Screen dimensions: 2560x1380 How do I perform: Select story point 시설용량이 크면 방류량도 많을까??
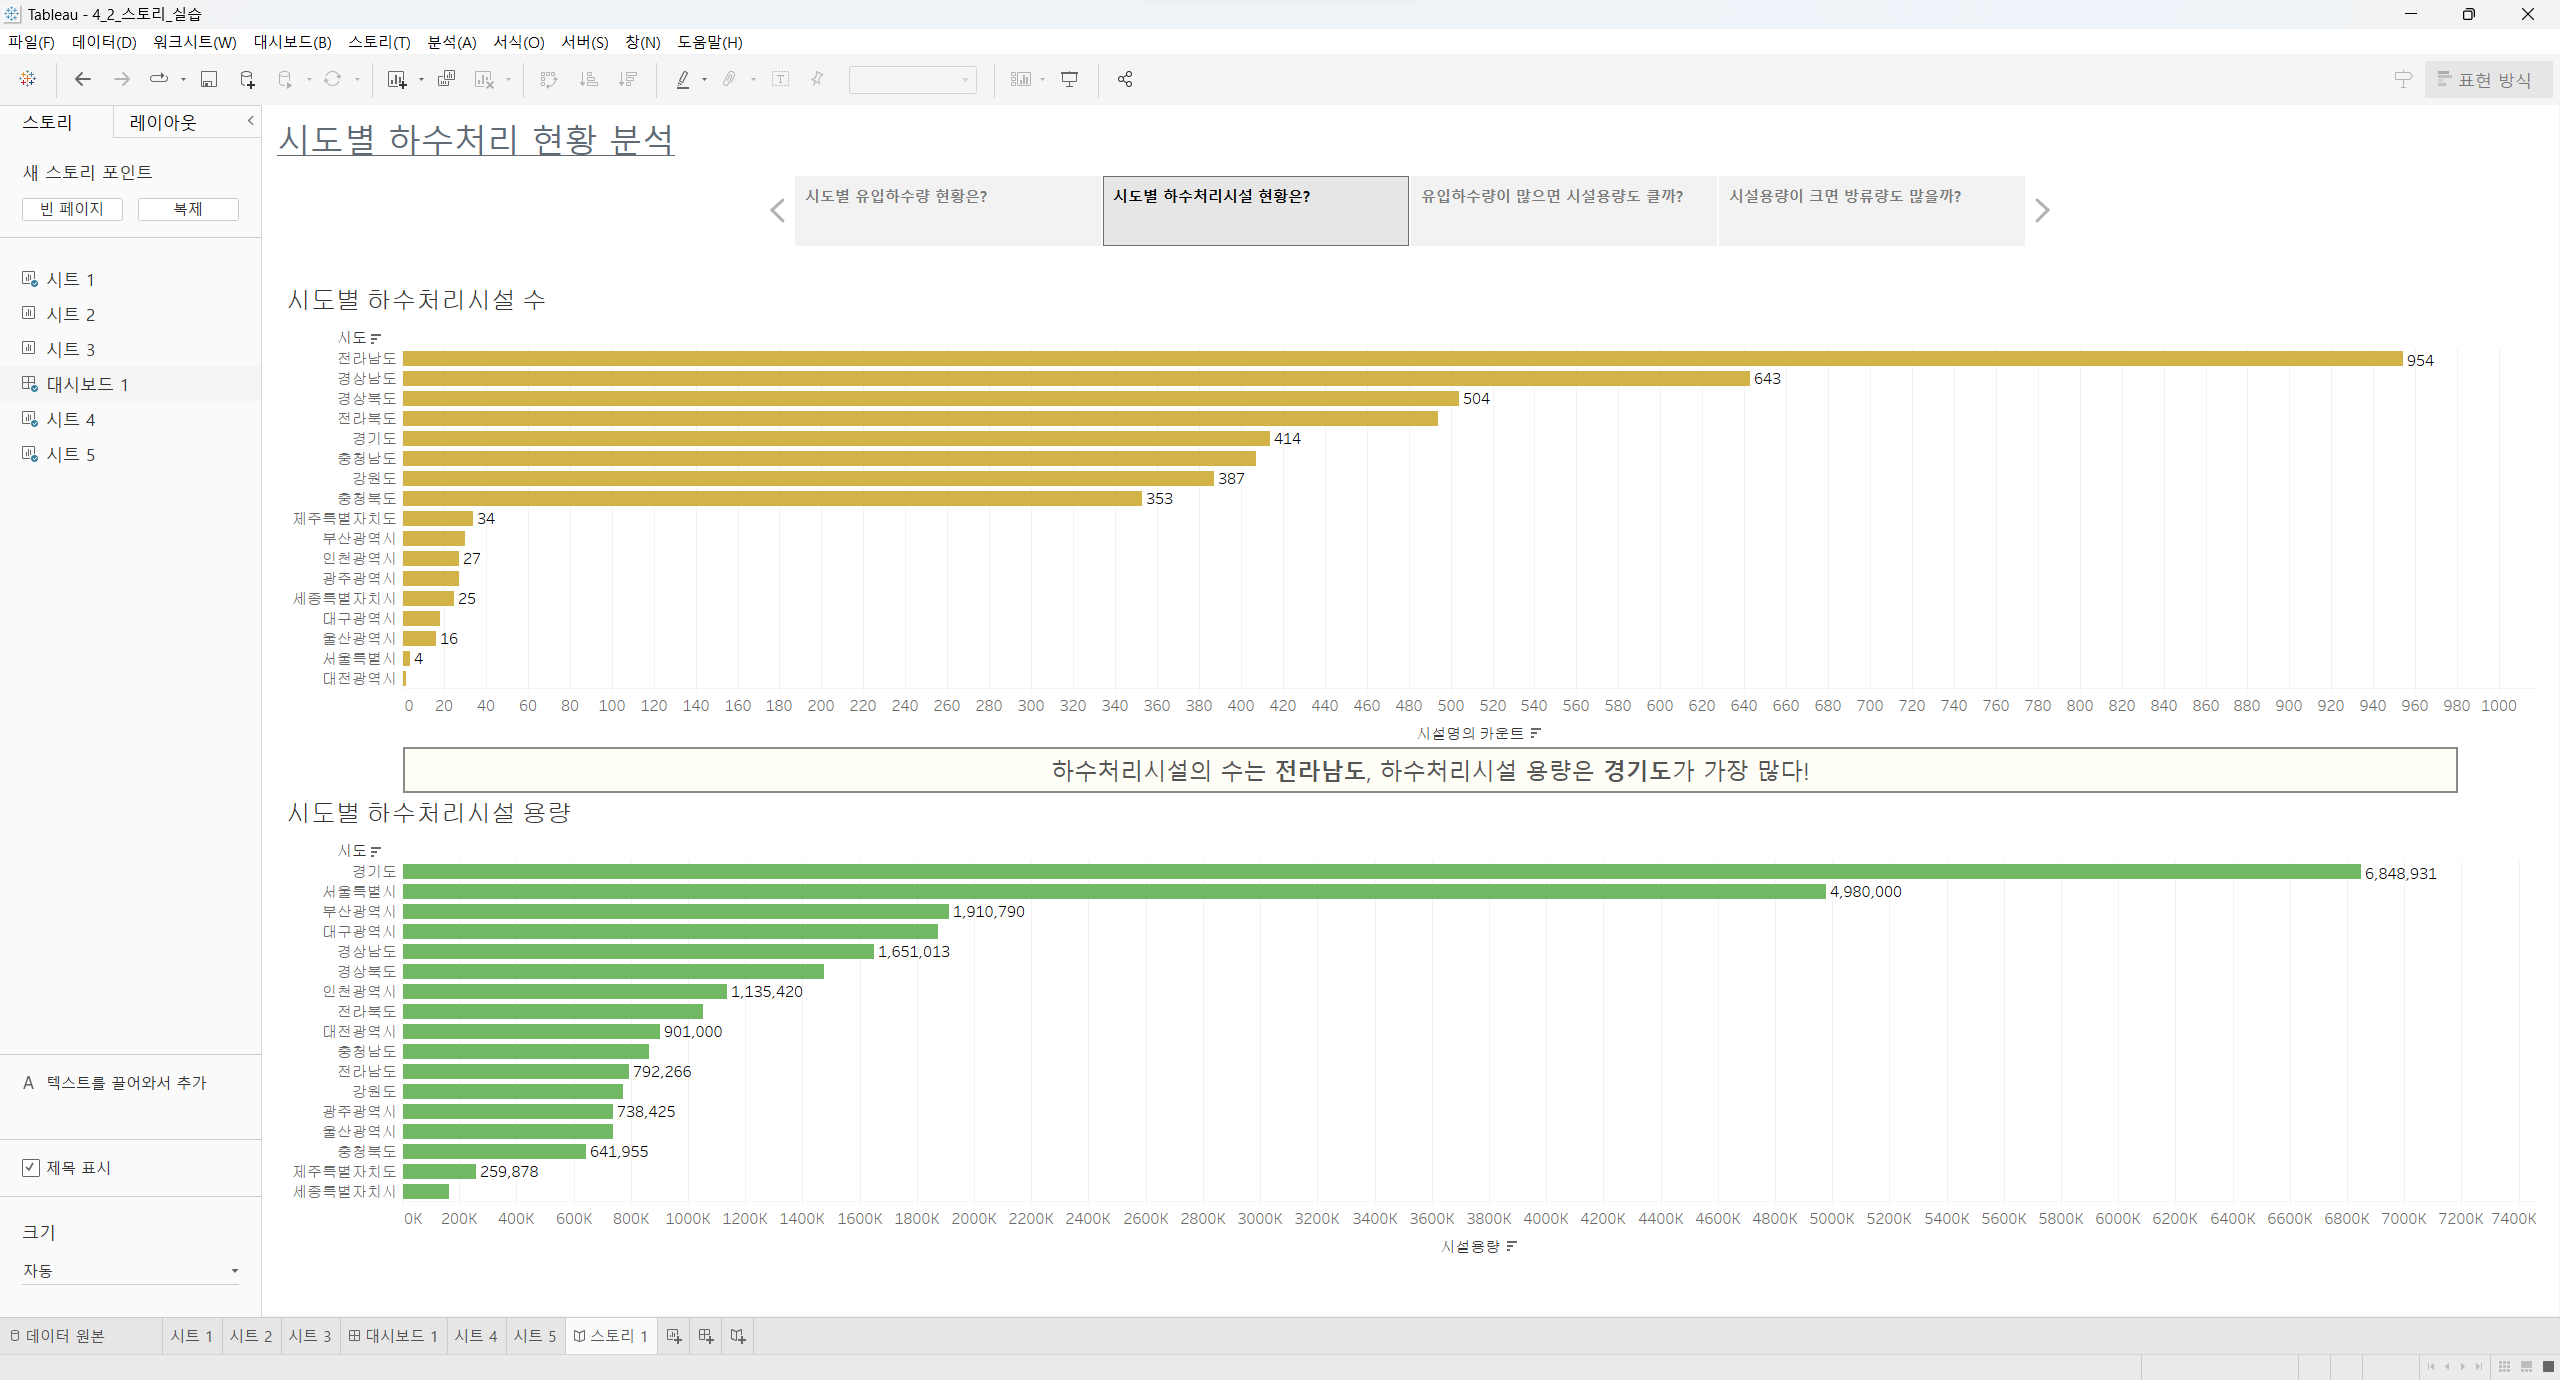(1872, 211)
